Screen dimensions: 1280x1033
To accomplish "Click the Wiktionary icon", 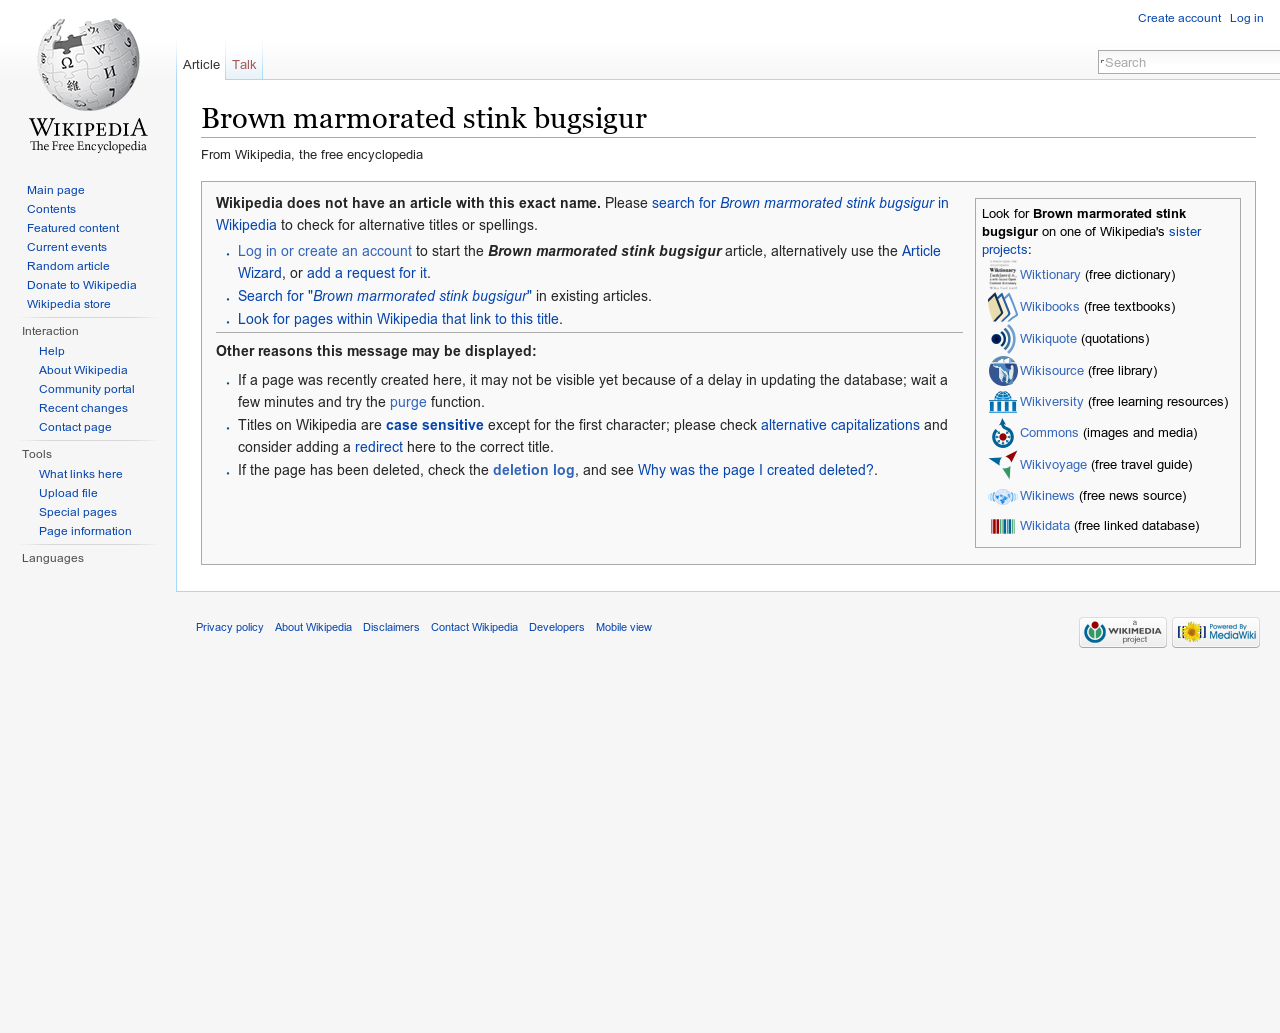I will [1003, 275].
